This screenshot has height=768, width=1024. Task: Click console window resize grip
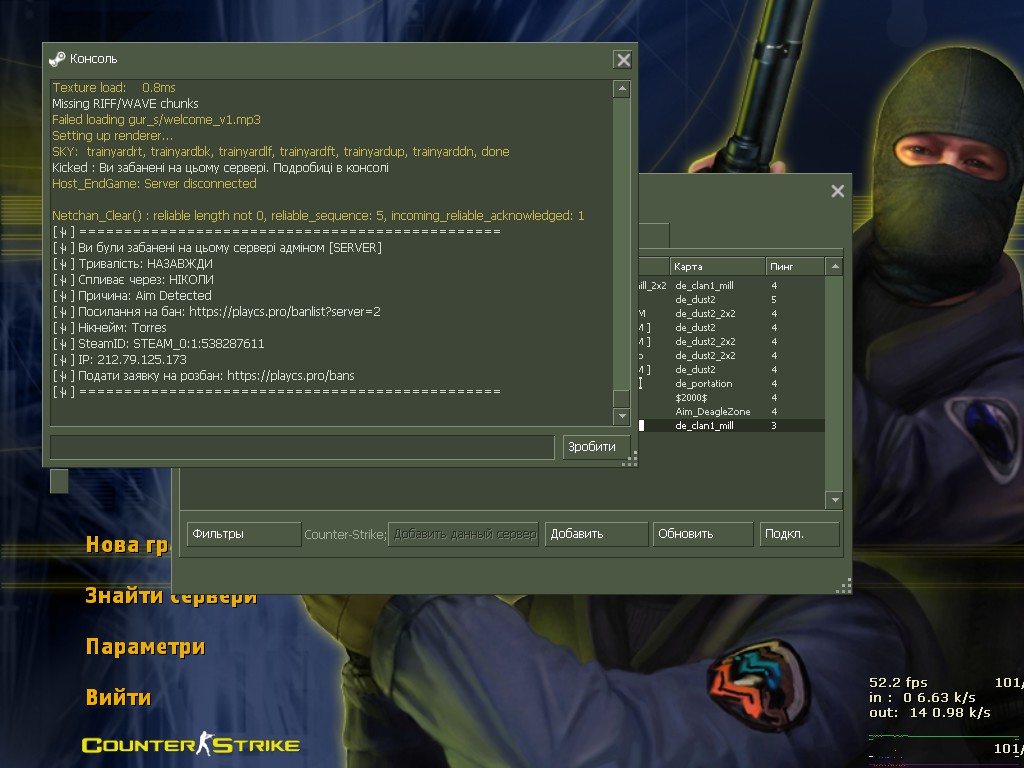pos(630,459)
